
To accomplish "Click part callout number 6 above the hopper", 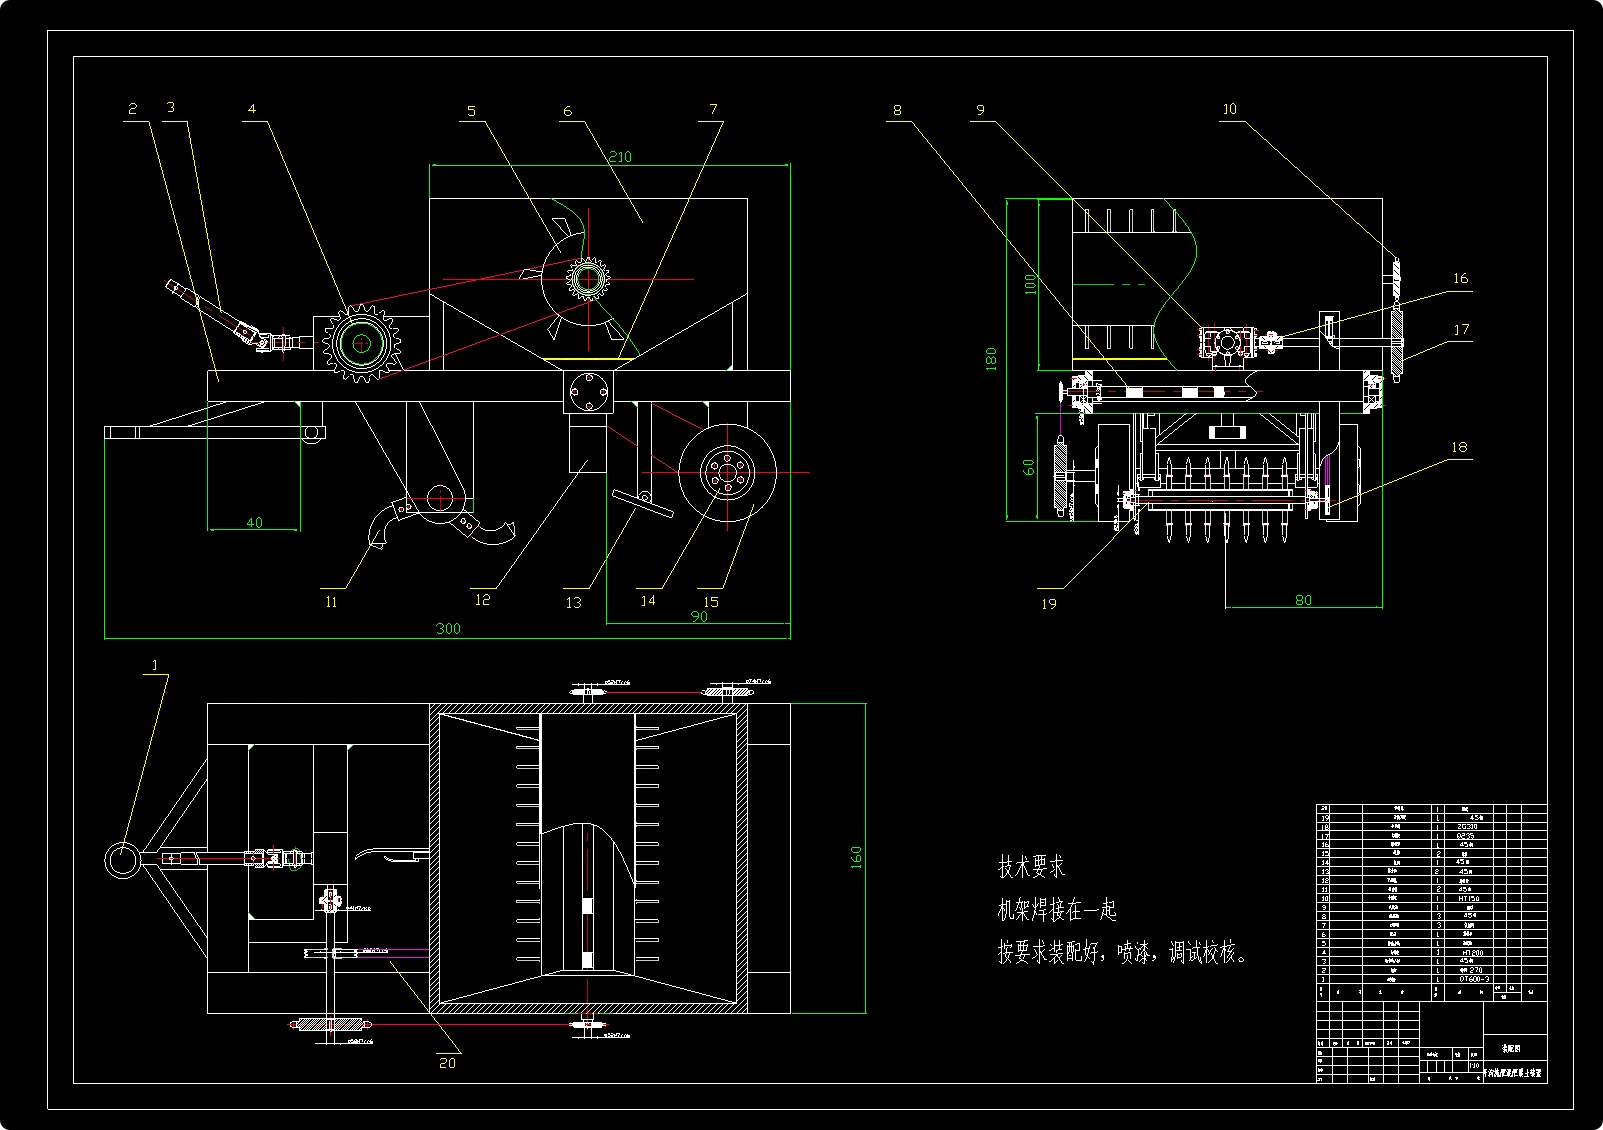I will [567, 111].
